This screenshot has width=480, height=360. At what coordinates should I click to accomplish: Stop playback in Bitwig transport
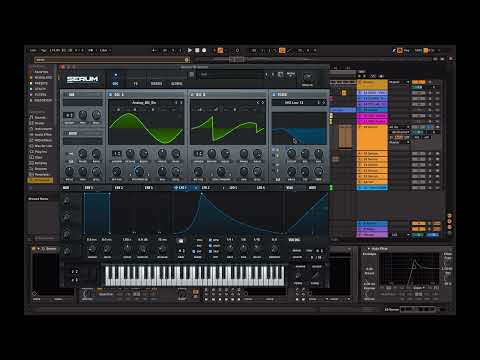(197, 50)
